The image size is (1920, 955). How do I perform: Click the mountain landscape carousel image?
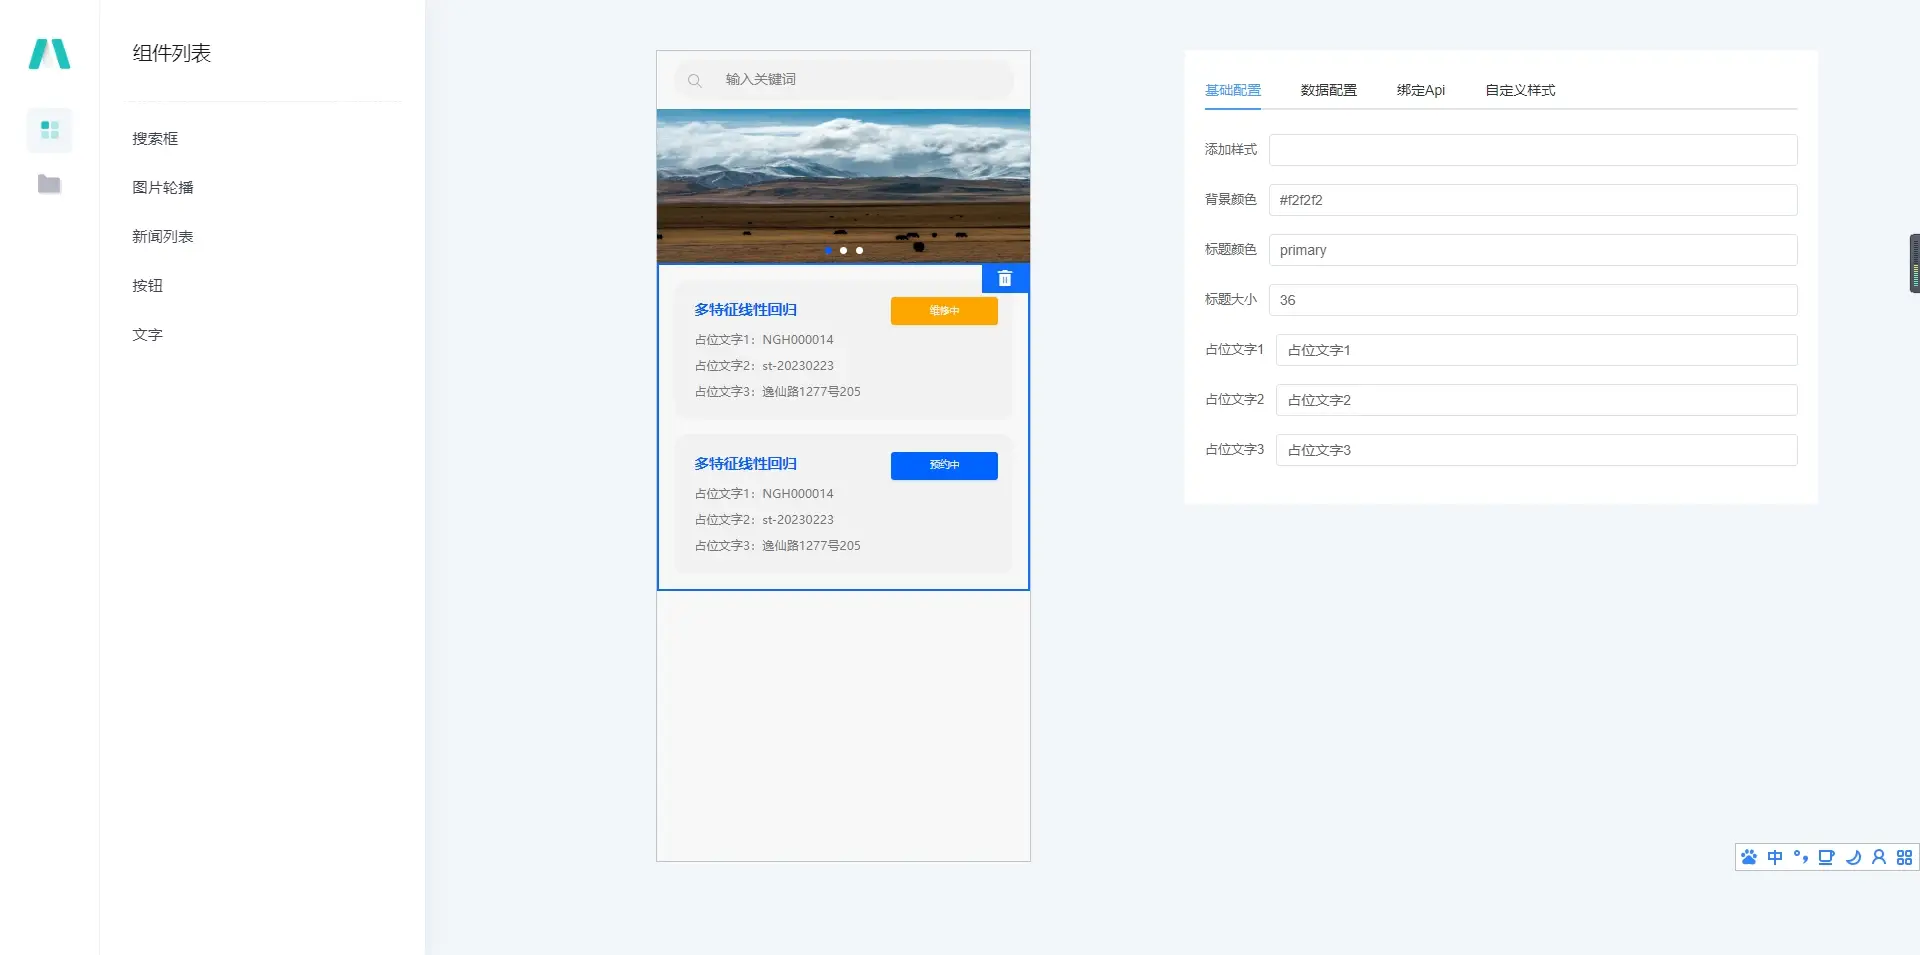tap(843, 186)
